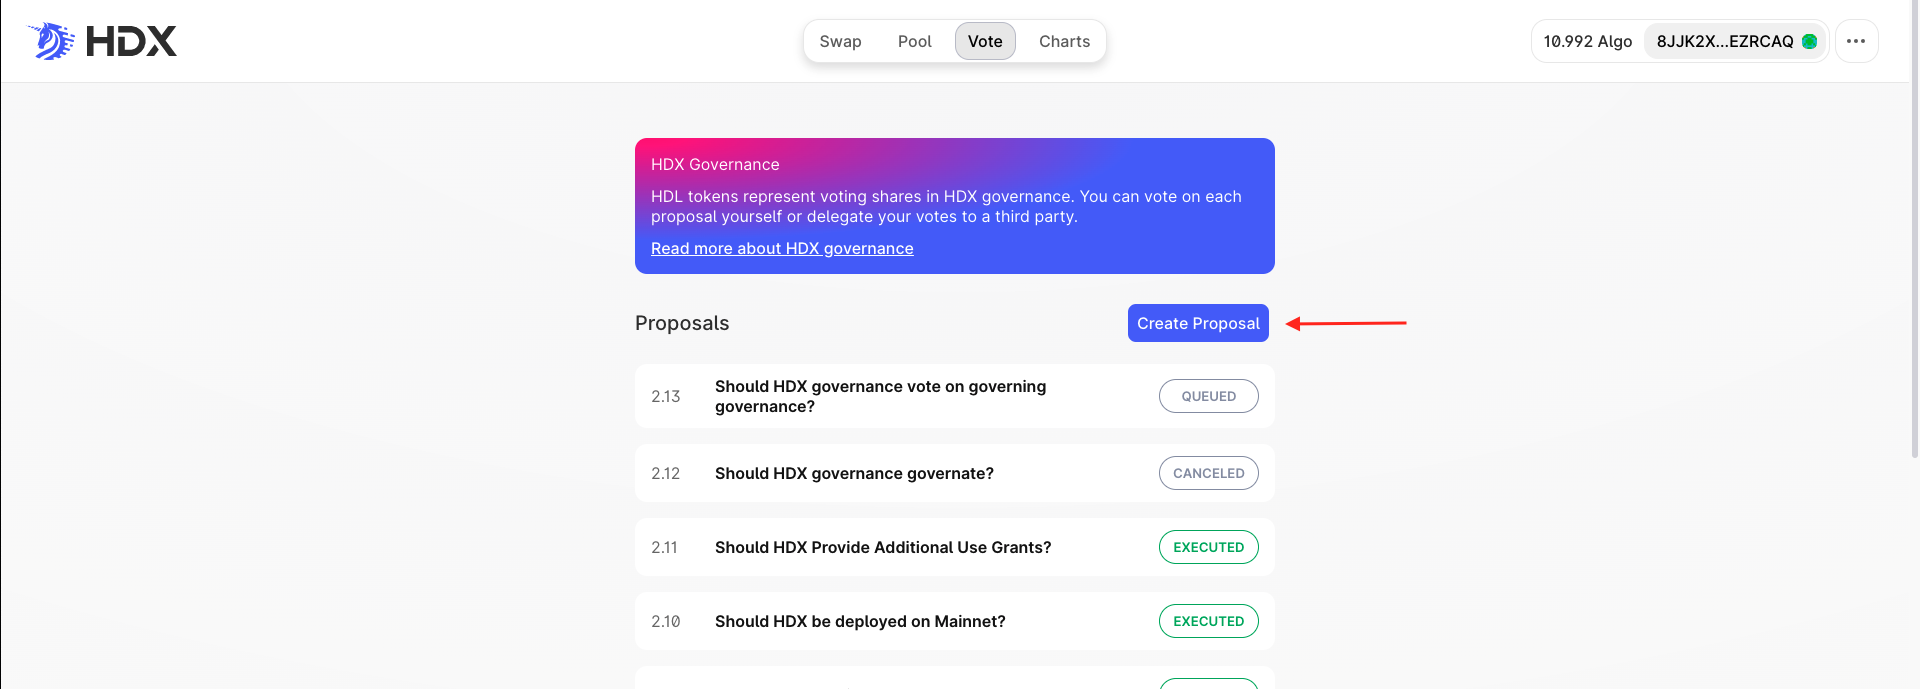
Task: Open proposal 2.13 about governing governance
Action: pos(880,396)
